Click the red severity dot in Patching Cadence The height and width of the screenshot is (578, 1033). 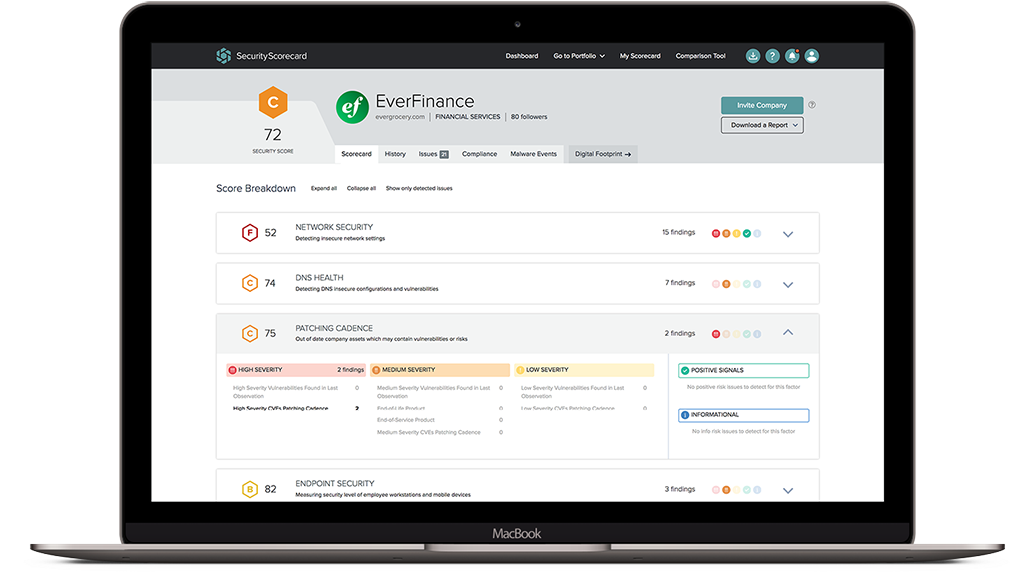click(715, 334)
